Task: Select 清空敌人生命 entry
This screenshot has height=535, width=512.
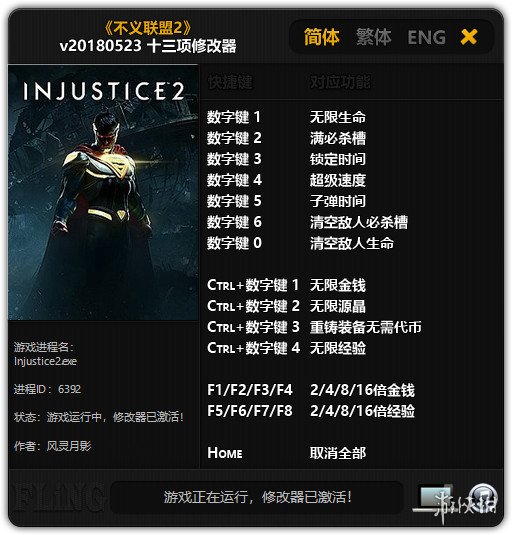Action: point(352,243)
